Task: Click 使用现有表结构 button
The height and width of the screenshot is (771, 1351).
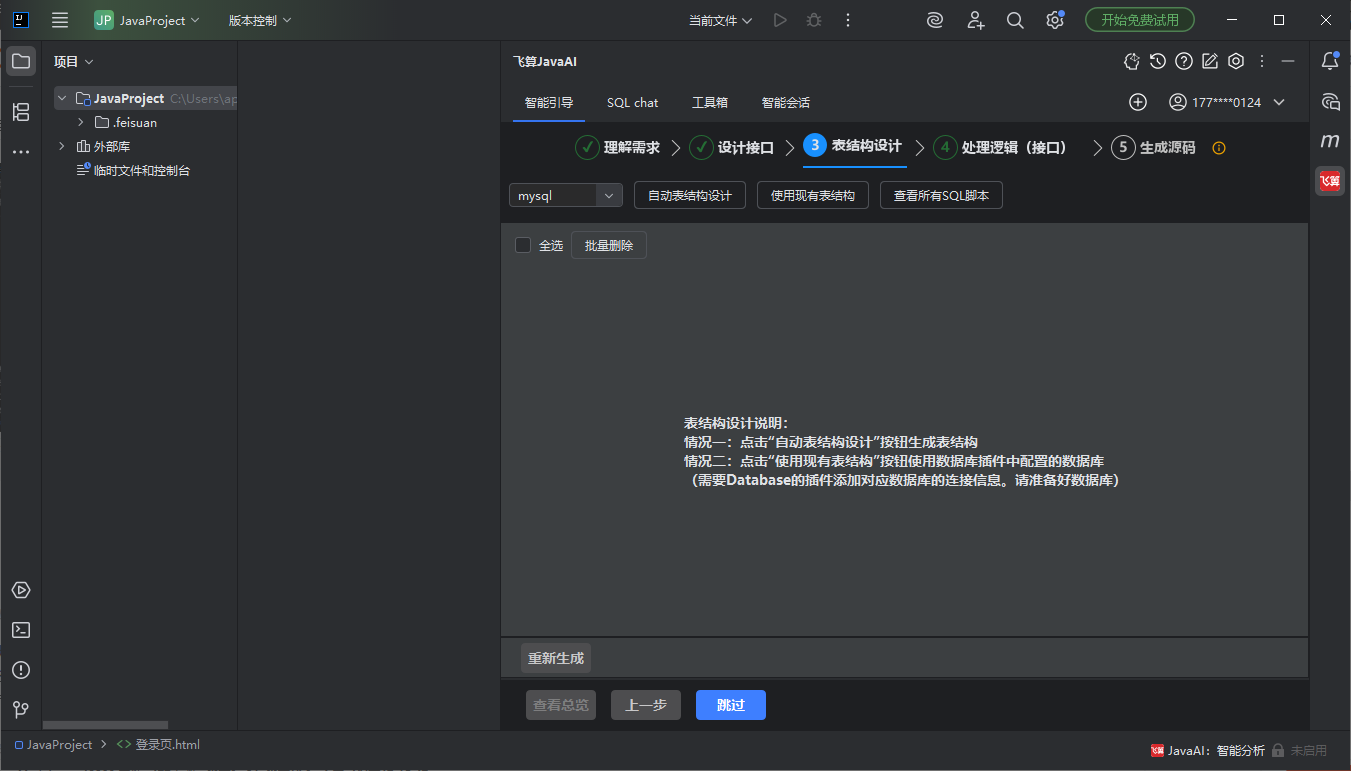Action: click(813, 196)
